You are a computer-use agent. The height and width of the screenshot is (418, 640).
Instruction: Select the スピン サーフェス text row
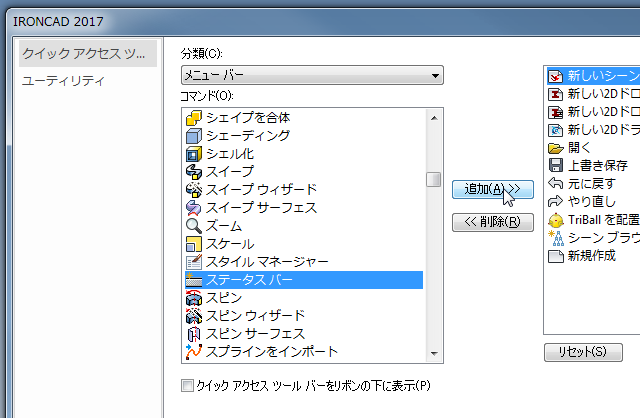click(x=256, y=334)
